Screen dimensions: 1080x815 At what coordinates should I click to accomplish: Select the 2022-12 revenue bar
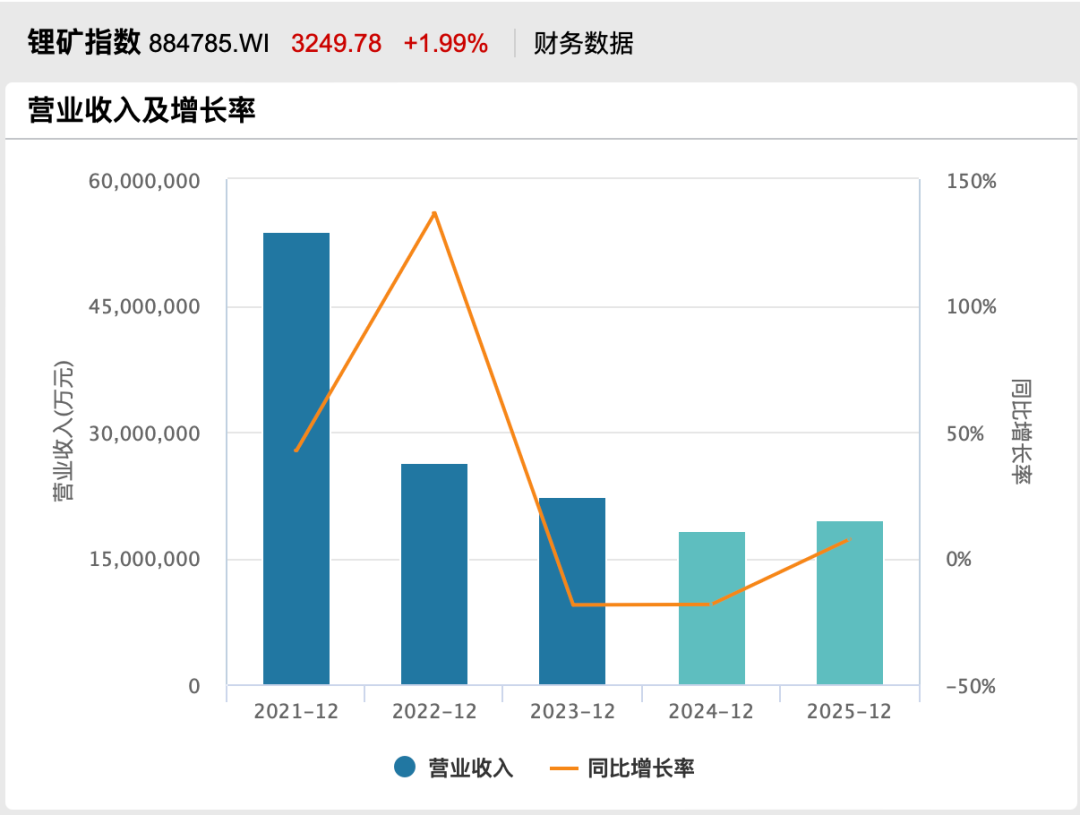(x=434, y=574)
